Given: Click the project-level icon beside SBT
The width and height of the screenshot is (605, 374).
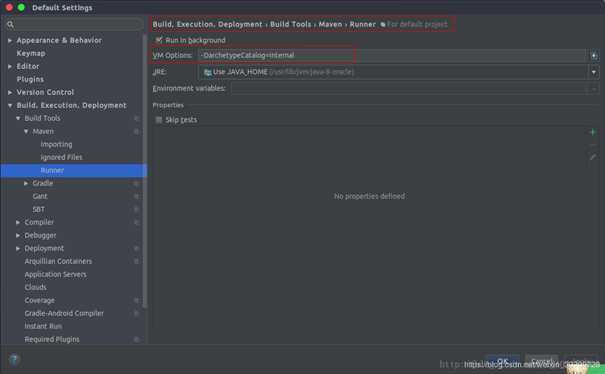Looking at the screenshot, I should click(136, 210).
